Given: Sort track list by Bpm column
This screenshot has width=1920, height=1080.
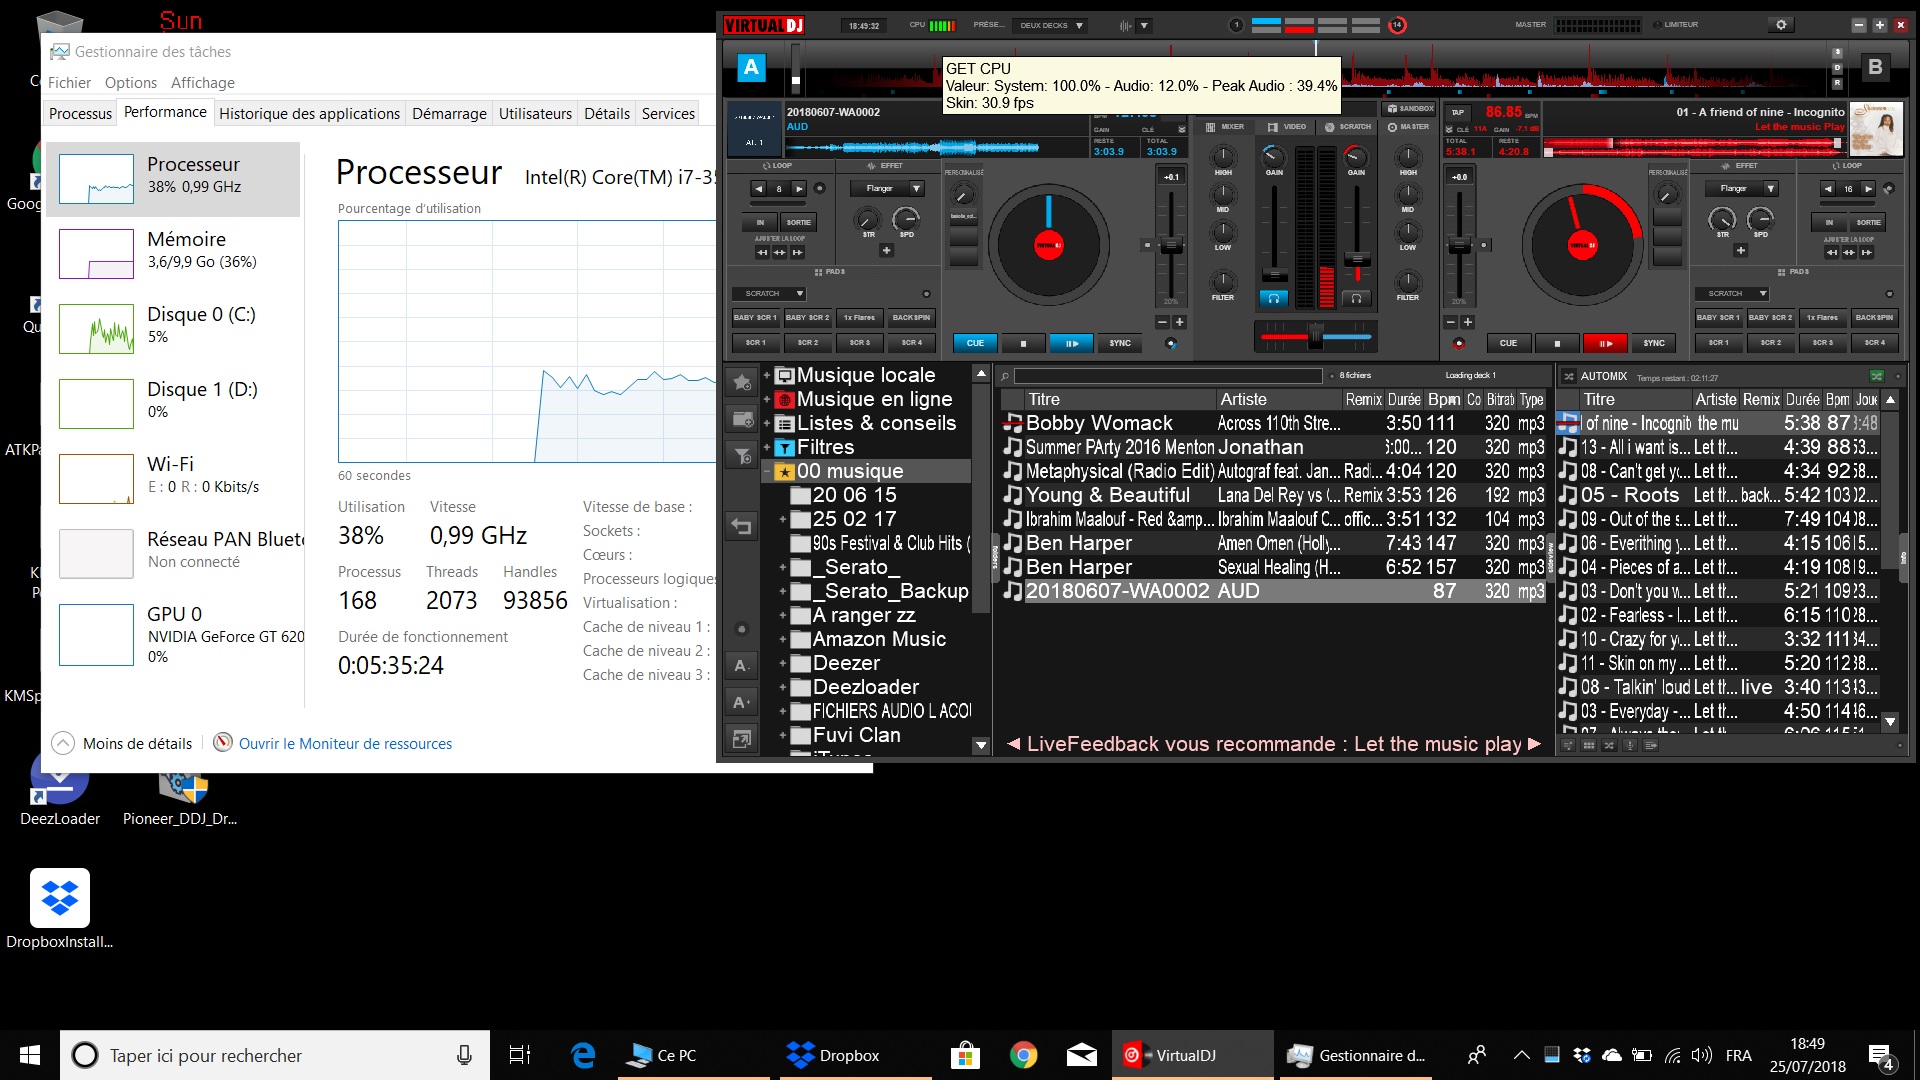Looking at the screenshot, I should click(x=1443, y=399).
